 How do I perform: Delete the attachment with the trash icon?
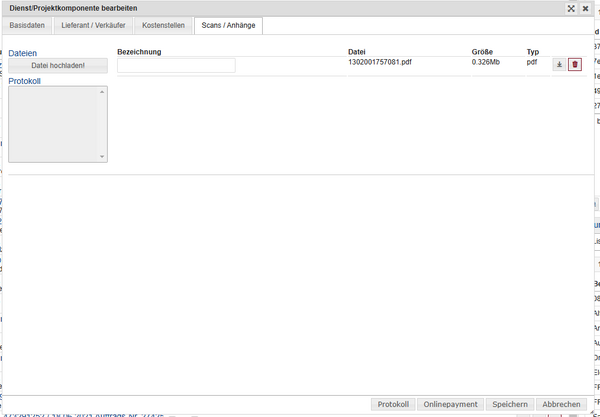point(574,65)
